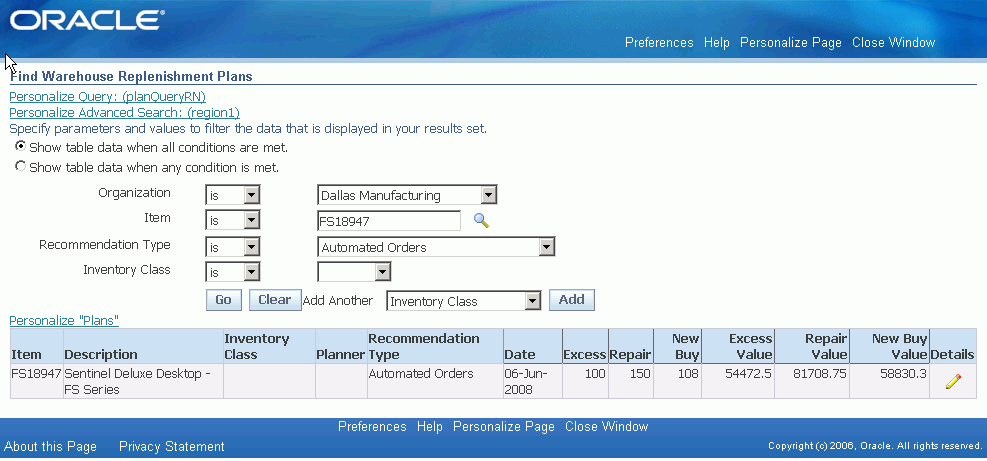Screen dimensions: 987x461
Task: Click the Go button
Action: click(223, 300)
